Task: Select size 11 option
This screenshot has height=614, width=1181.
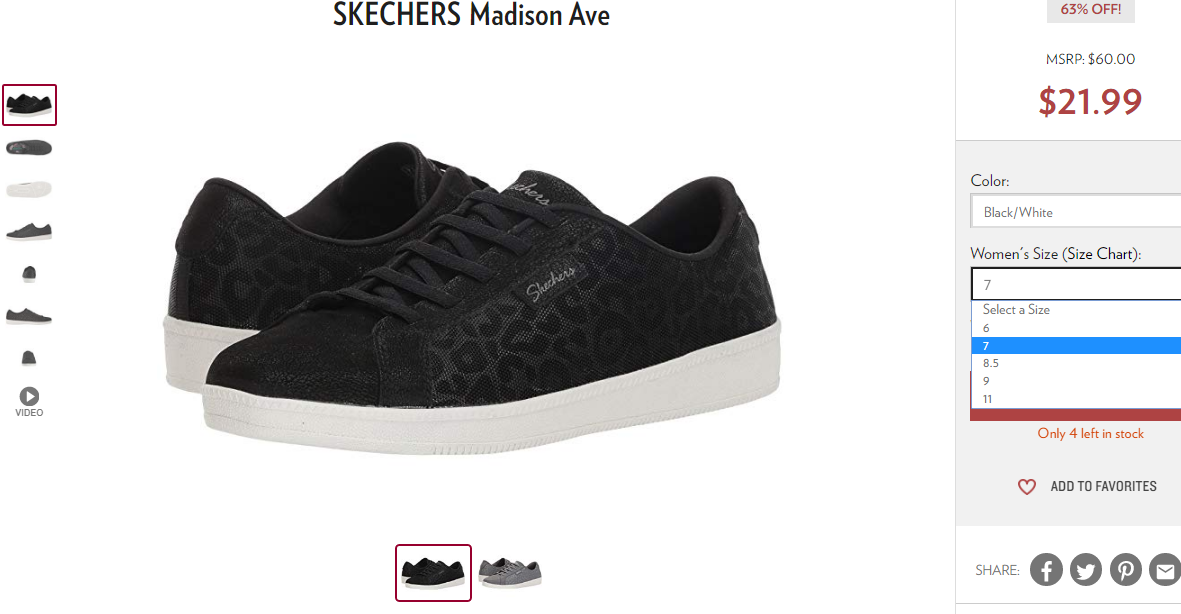Action: coord(1076,399)
